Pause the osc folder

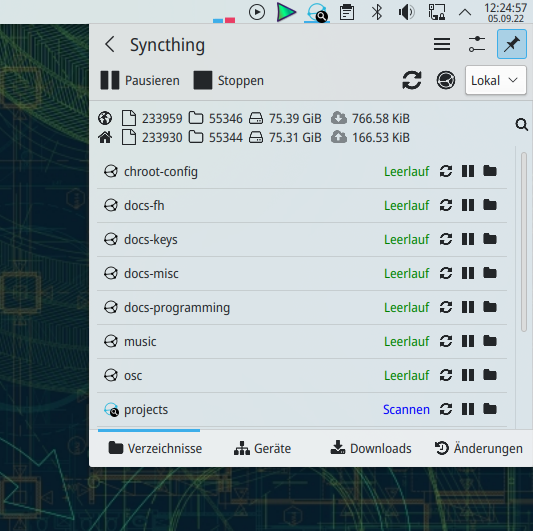pyautogui.click(x=468, y=375)
